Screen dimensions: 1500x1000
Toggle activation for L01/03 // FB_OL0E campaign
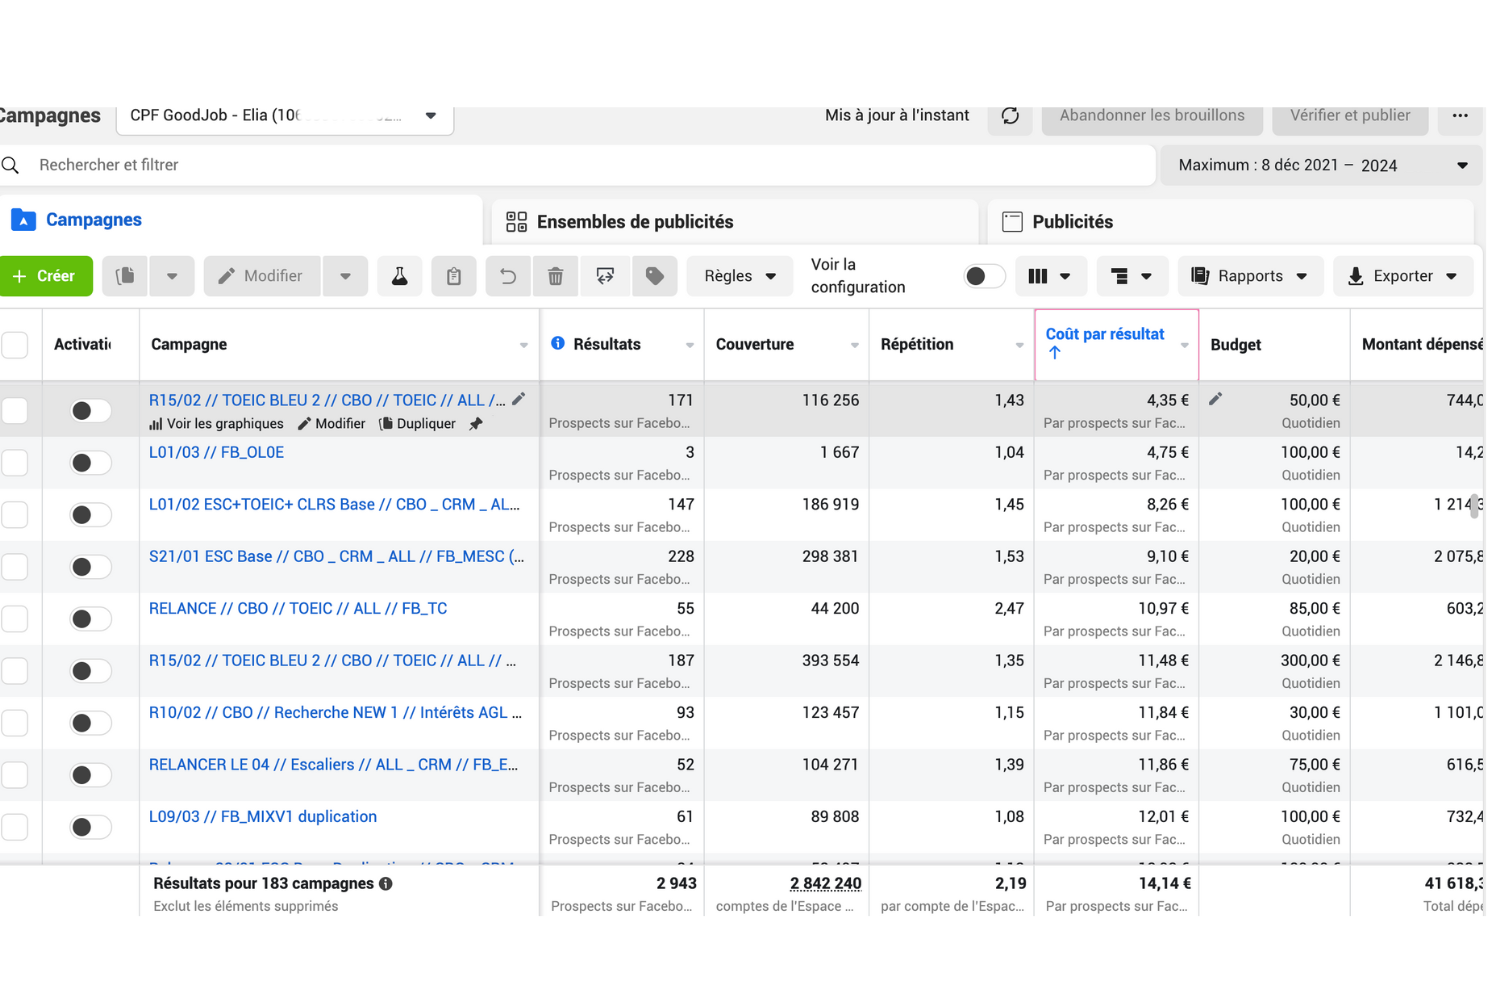pos(90,463)
